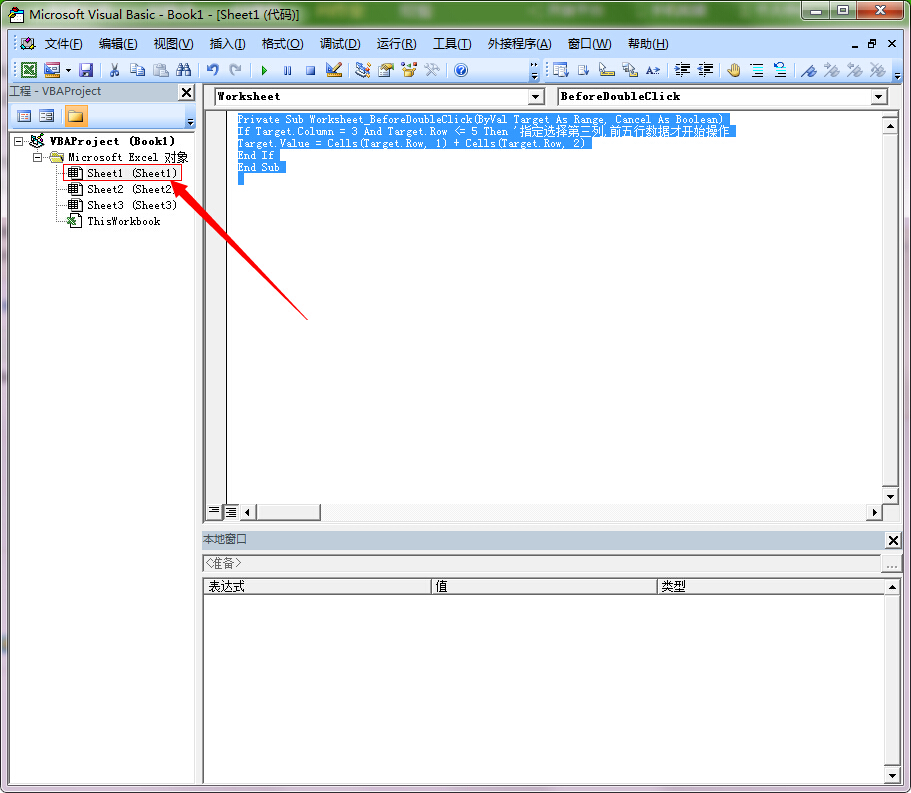This screenshot has width=911, height=793.
Task: Click the Uncomment Block icon
Action: 780,70
